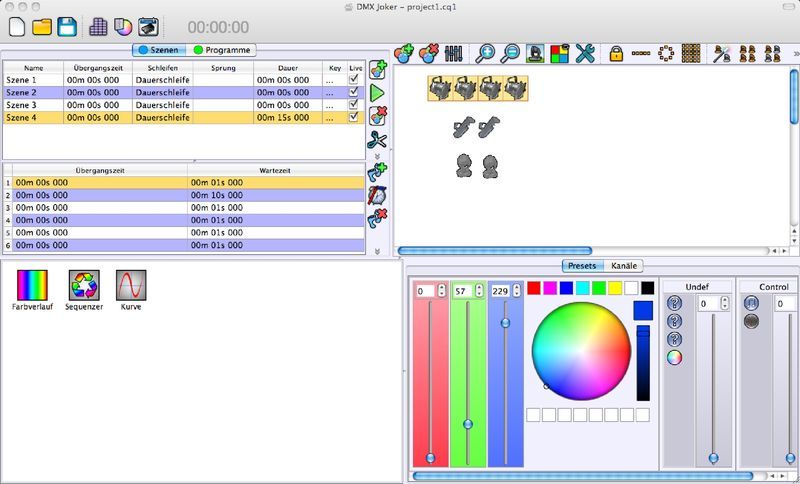
Task: Click the DMX interface device toolbar icon
Action: (x=148, y=27)
